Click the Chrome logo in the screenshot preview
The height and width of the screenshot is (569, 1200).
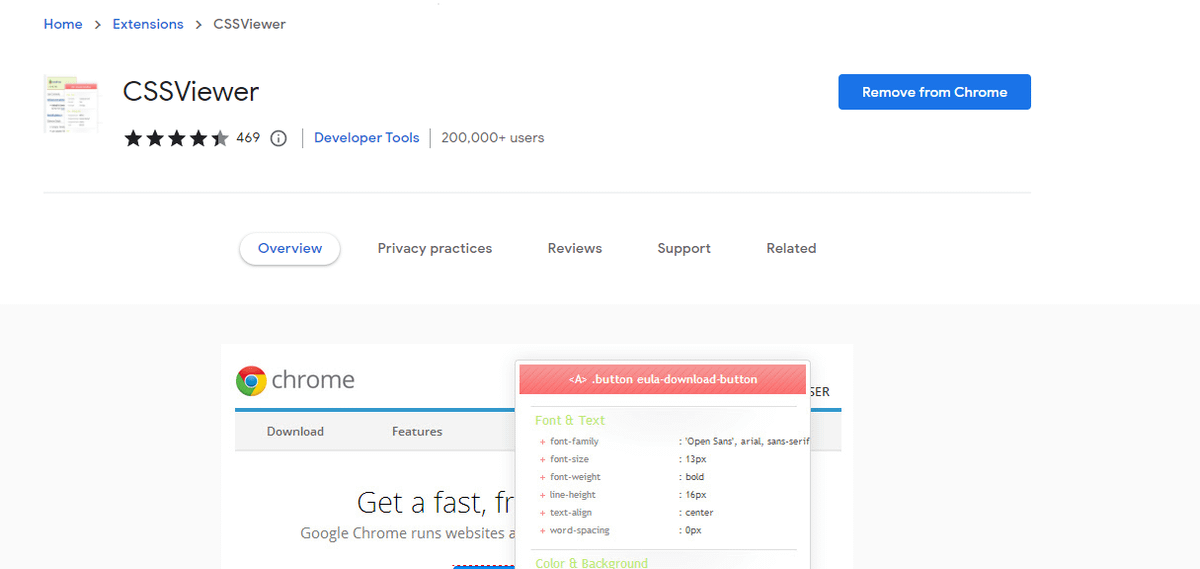251,380
